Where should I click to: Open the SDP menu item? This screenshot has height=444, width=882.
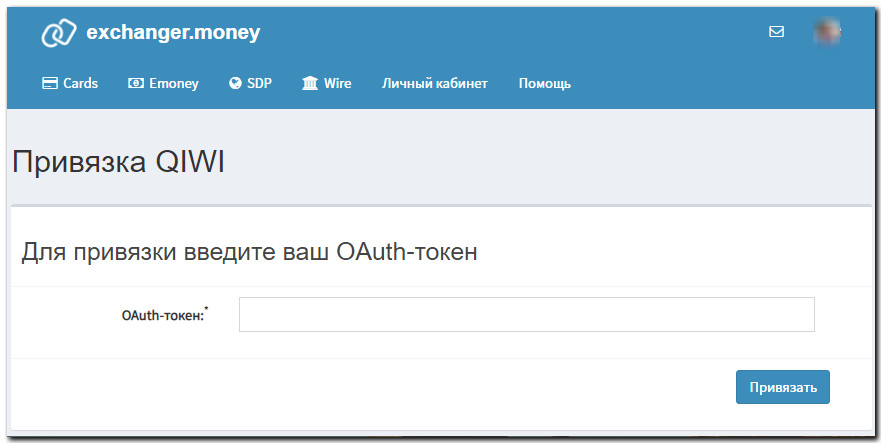click(250, 83)
